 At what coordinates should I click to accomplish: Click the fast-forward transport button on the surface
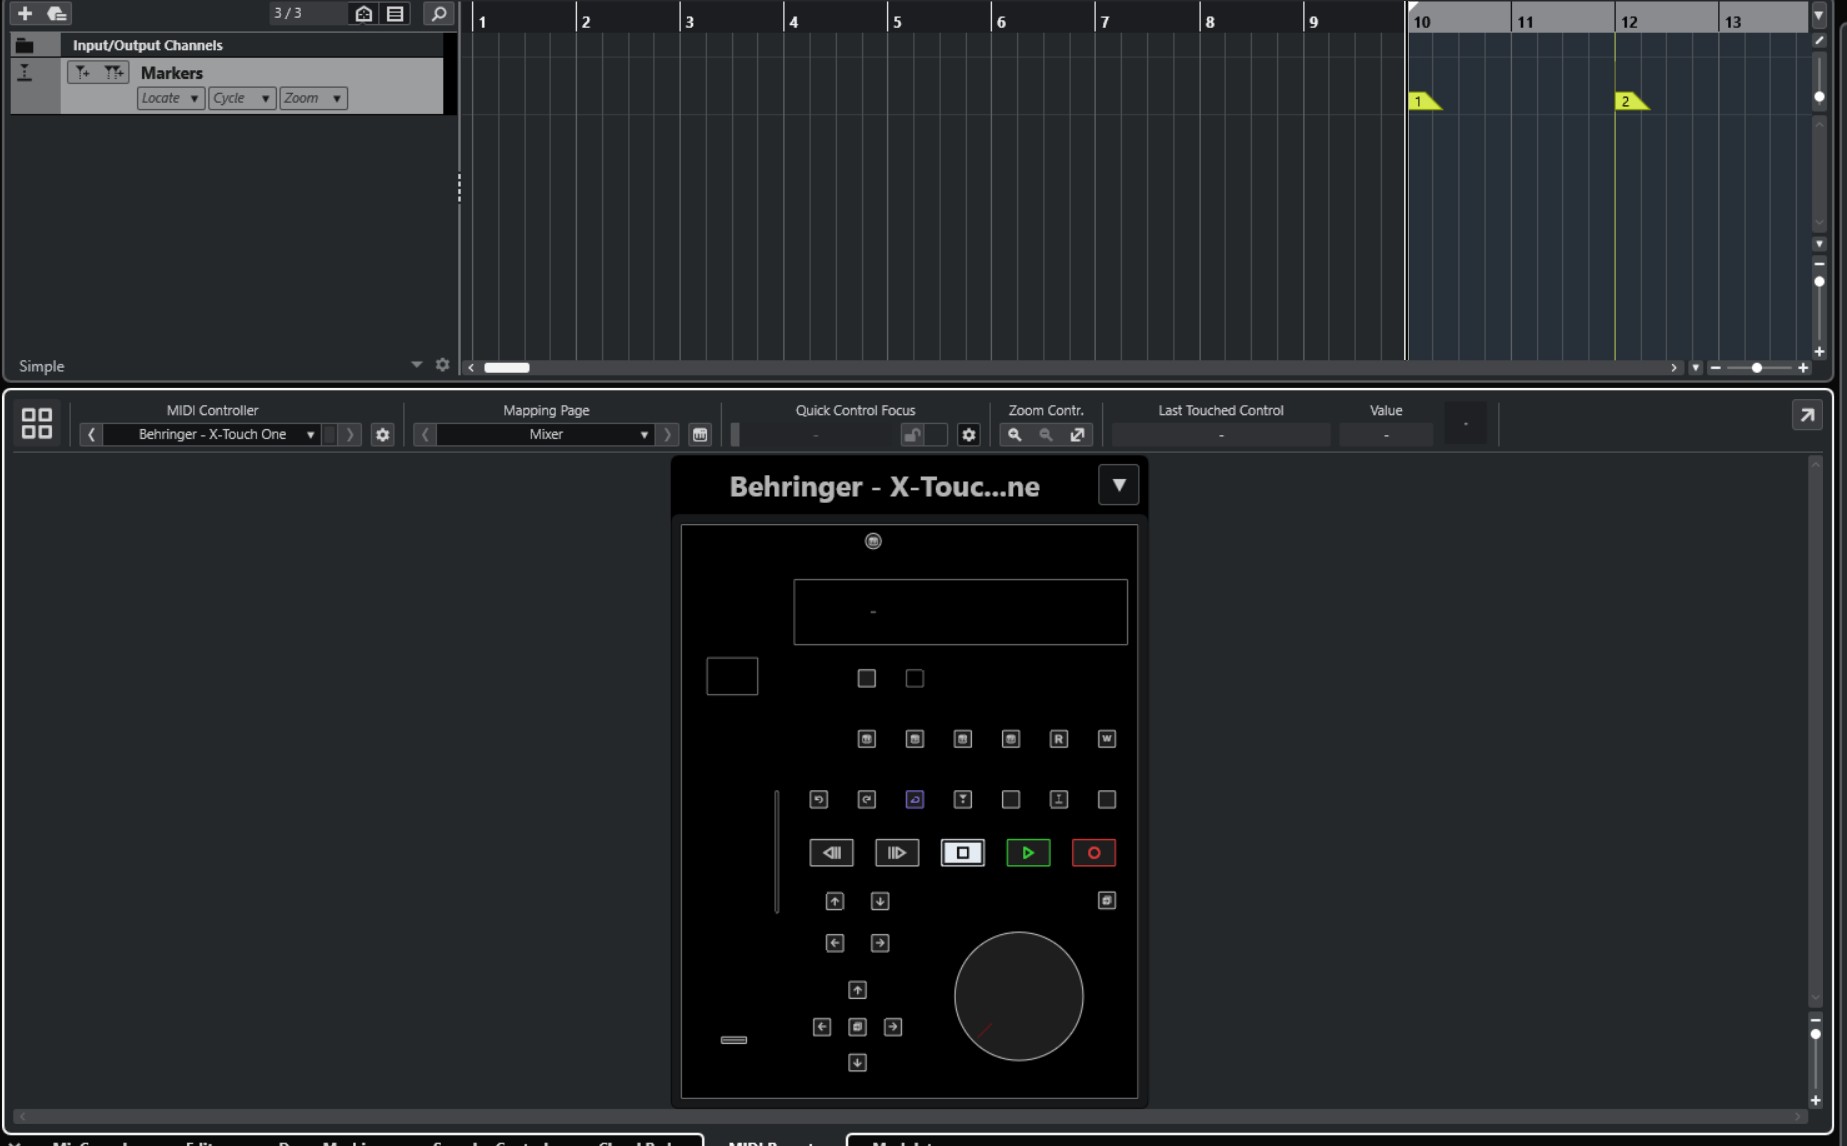[897, 853]
